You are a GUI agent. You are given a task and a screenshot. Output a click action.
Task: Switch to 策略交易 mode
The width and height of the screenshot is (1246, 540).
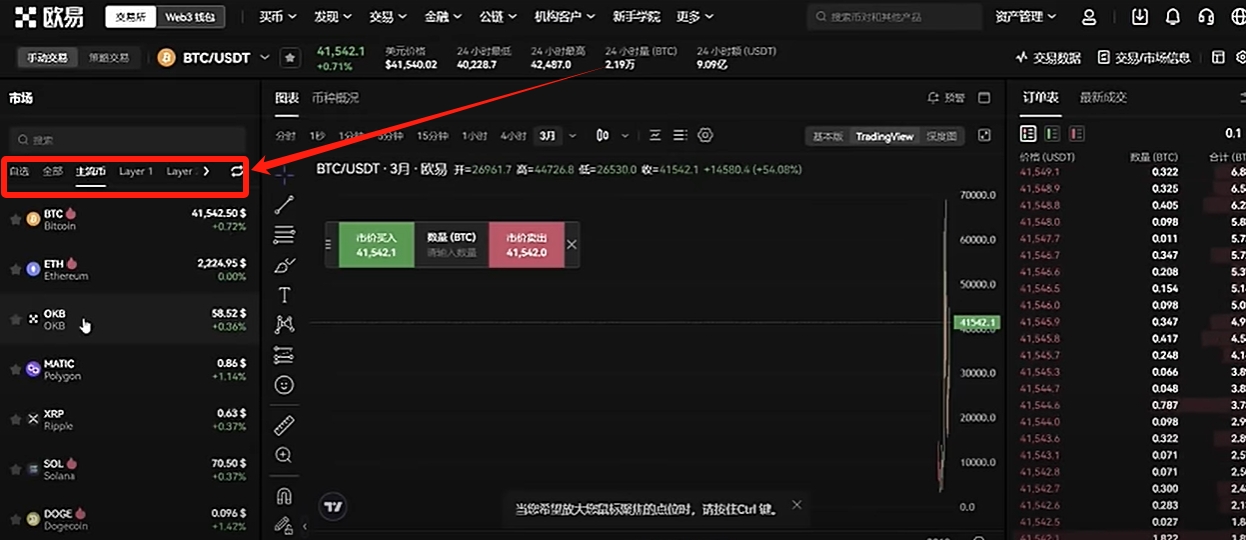pos(109,58)
